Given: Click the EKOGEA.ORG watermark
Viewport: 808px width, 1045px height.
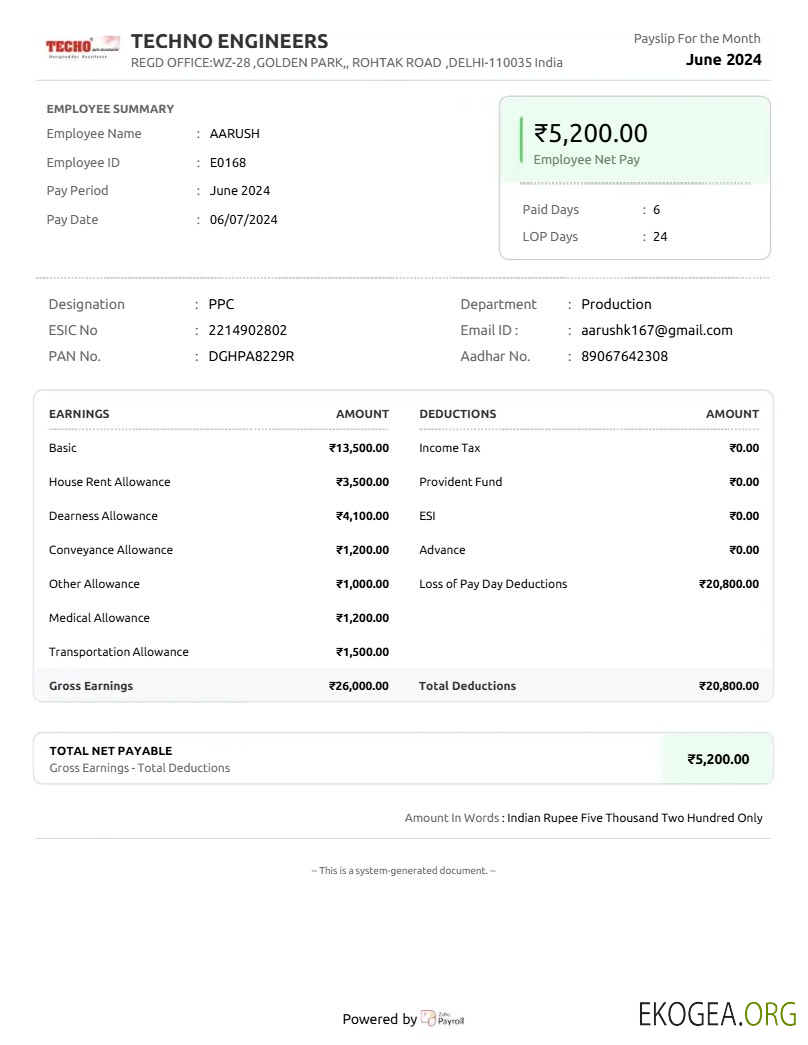Looking at the screenshot, I should tap(717, 1014).
